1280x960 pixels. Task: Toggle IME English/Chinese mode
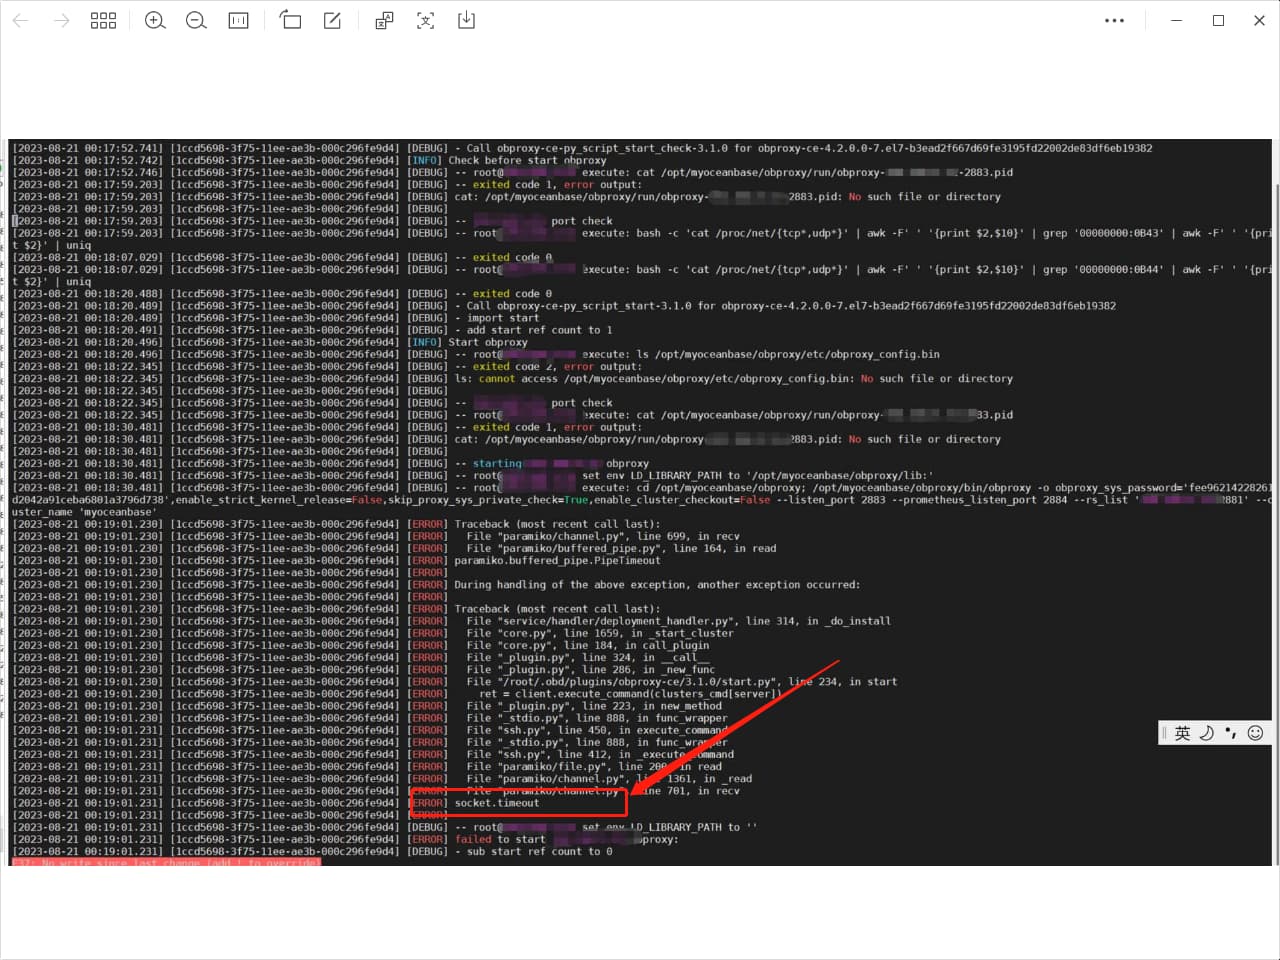click(x=1183, y=733)
